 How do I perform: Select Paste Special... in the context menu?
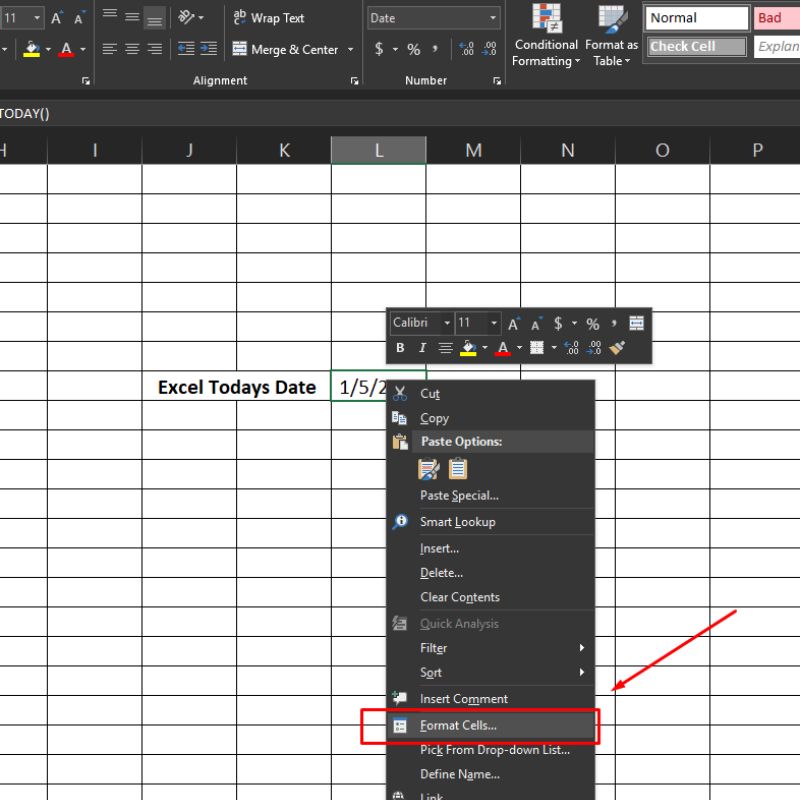459,495
